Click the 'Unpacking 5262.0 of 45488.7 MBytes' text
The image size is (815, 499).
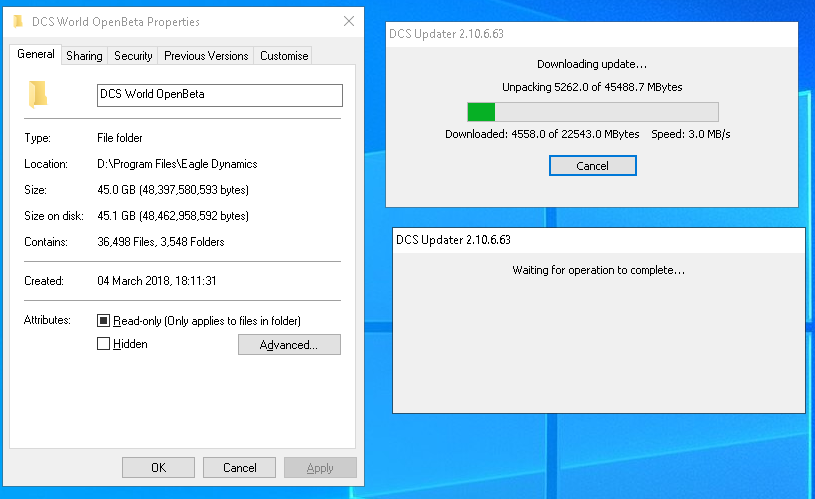[x=592, y=87]
